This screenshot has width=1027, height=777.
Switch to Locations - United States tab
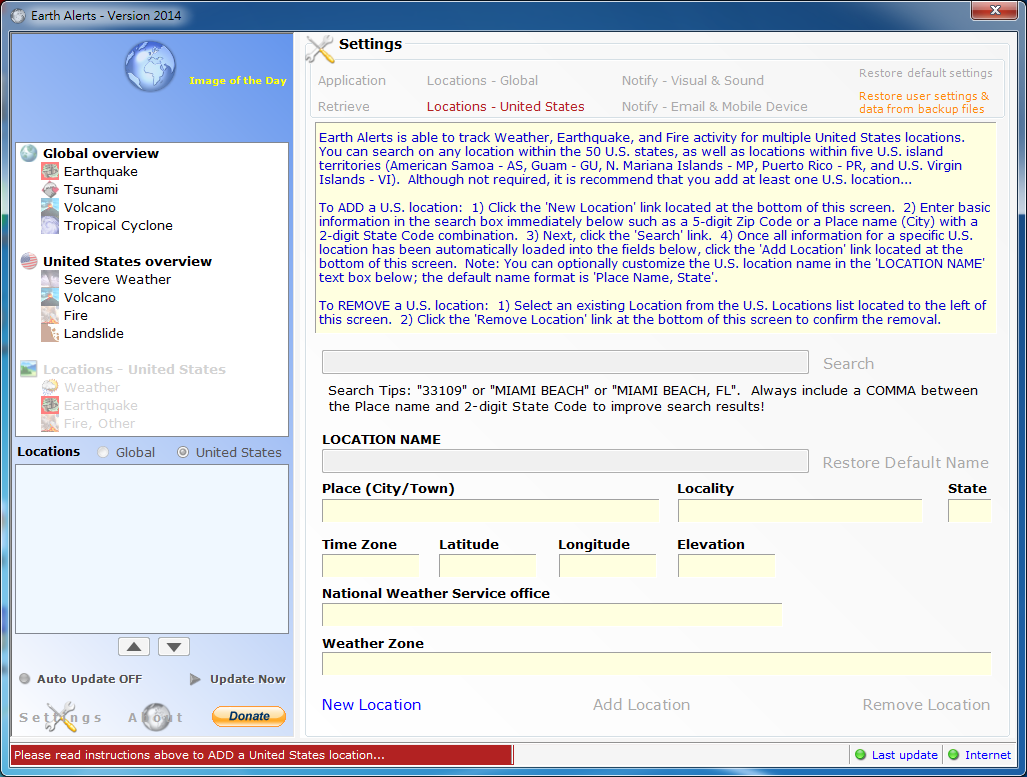tap(506, 106)
